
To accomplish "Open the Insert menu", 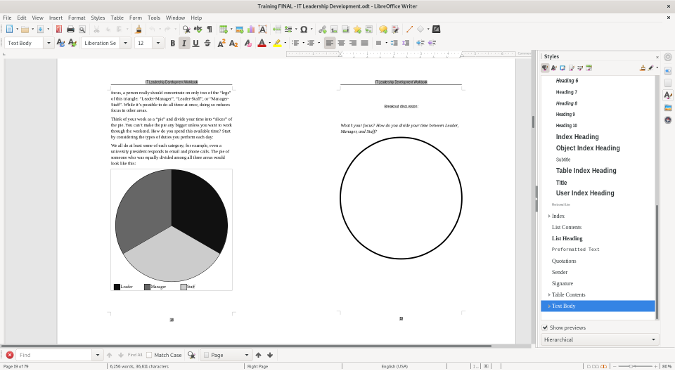I will (56, 18).
